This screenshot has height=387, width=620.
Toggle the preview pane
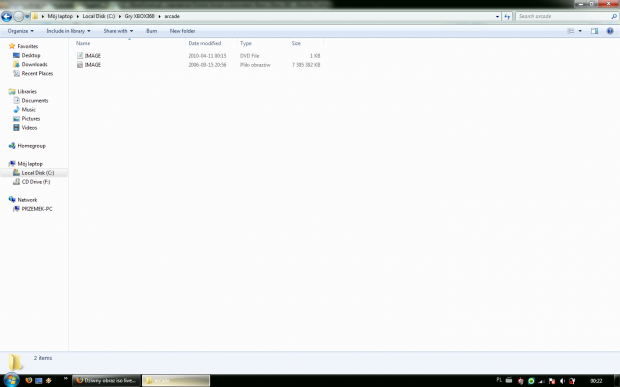(x=594, y=31)
